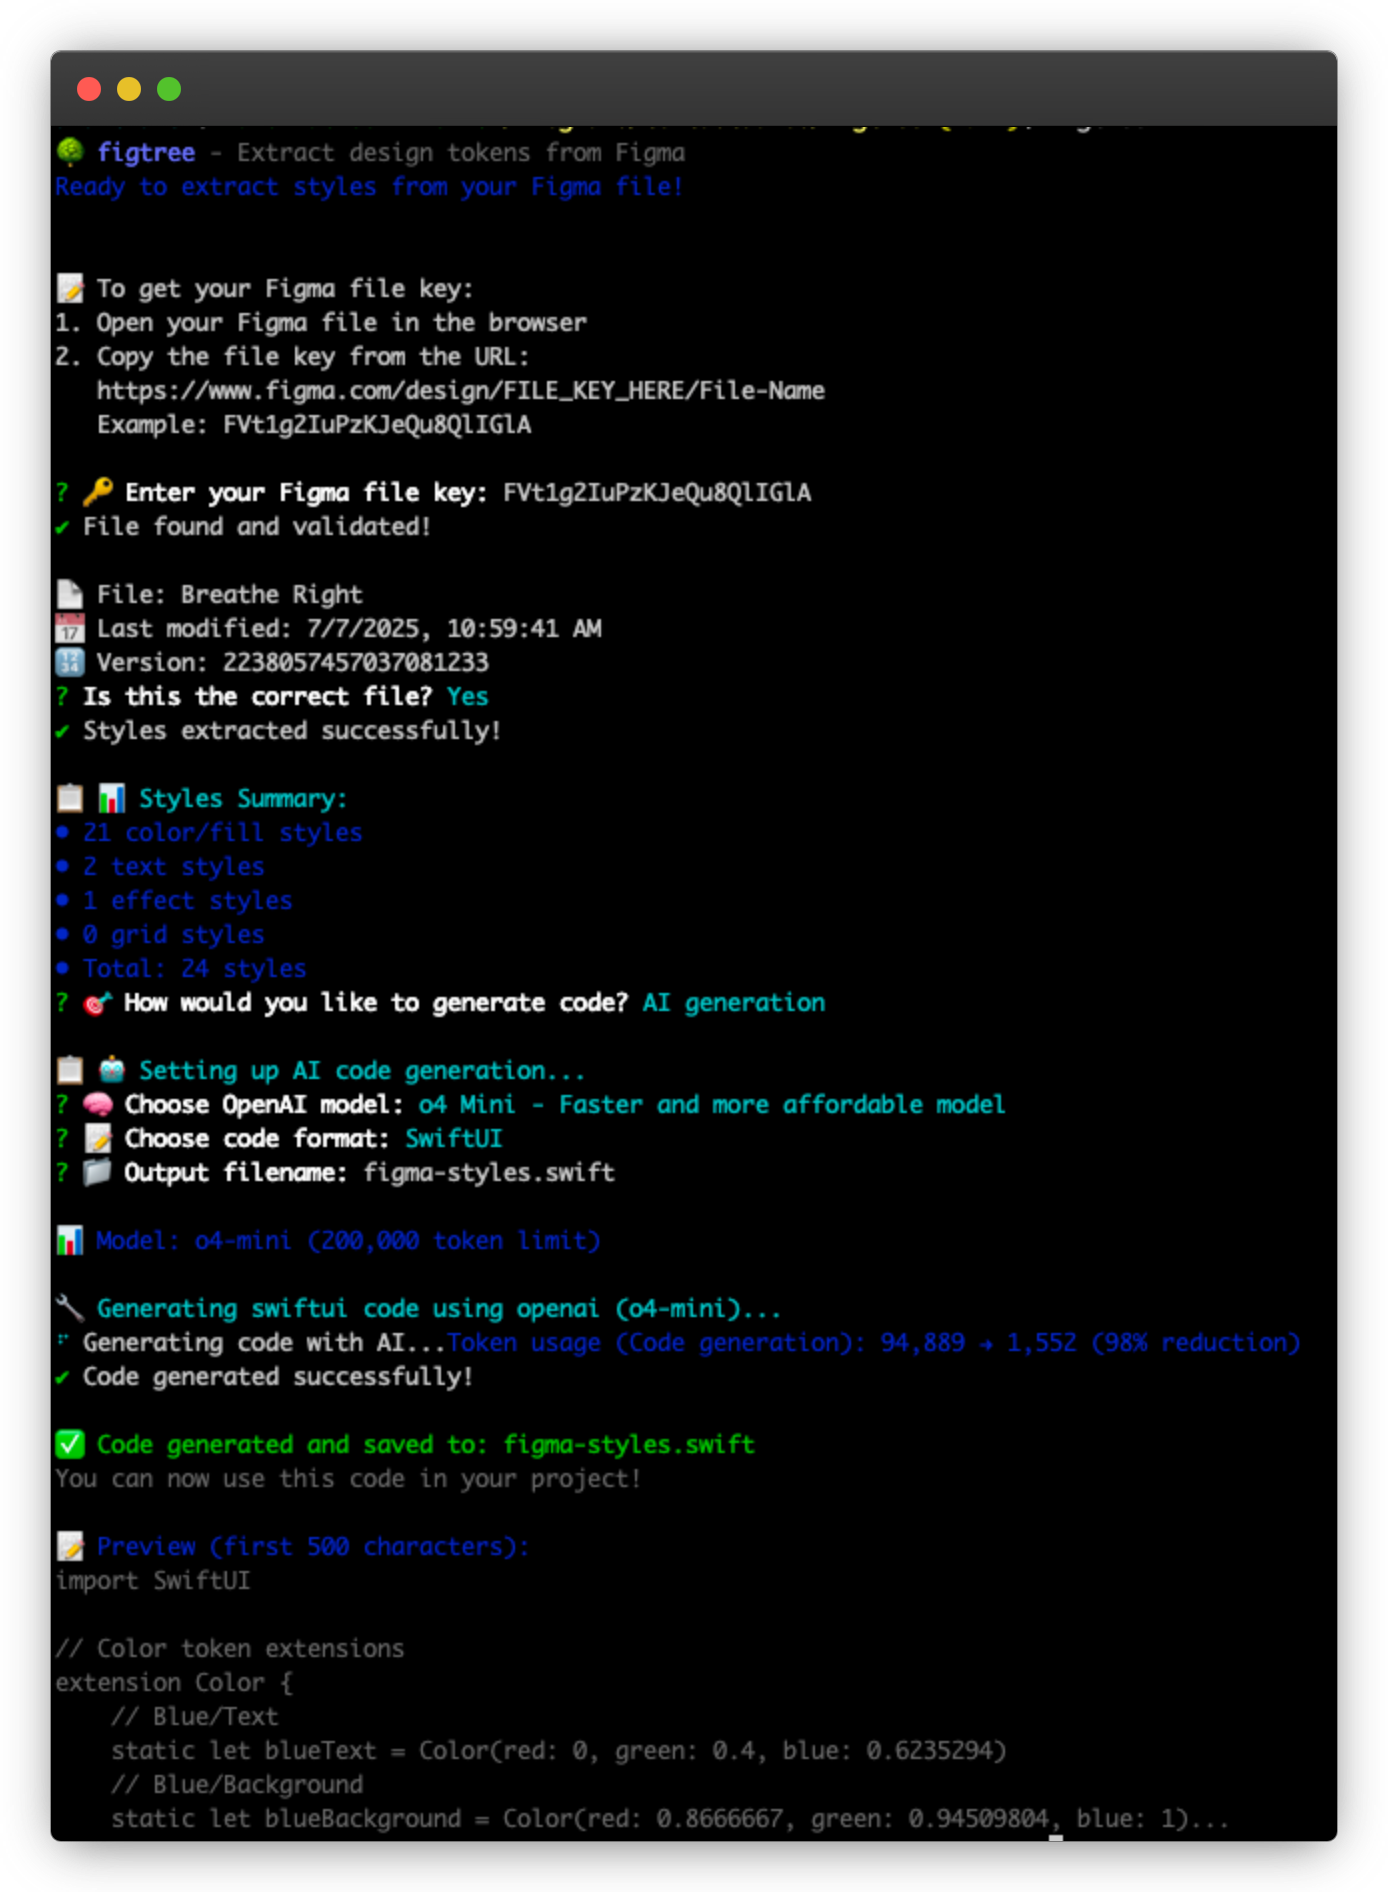Click the 'Token usage (Code generation)' text

(656, 1342)
